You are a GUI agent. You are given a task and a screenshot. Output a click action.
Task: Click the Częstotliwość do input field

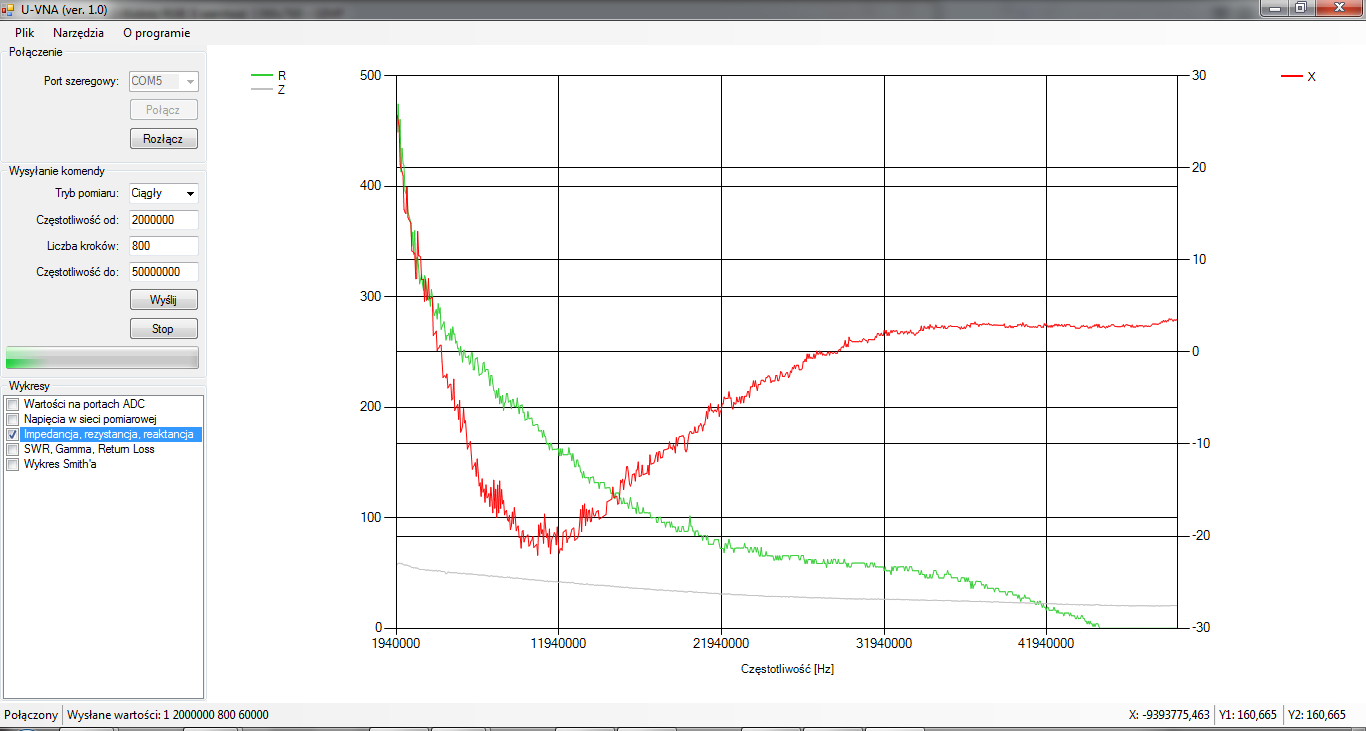click(x=163, y=272)
